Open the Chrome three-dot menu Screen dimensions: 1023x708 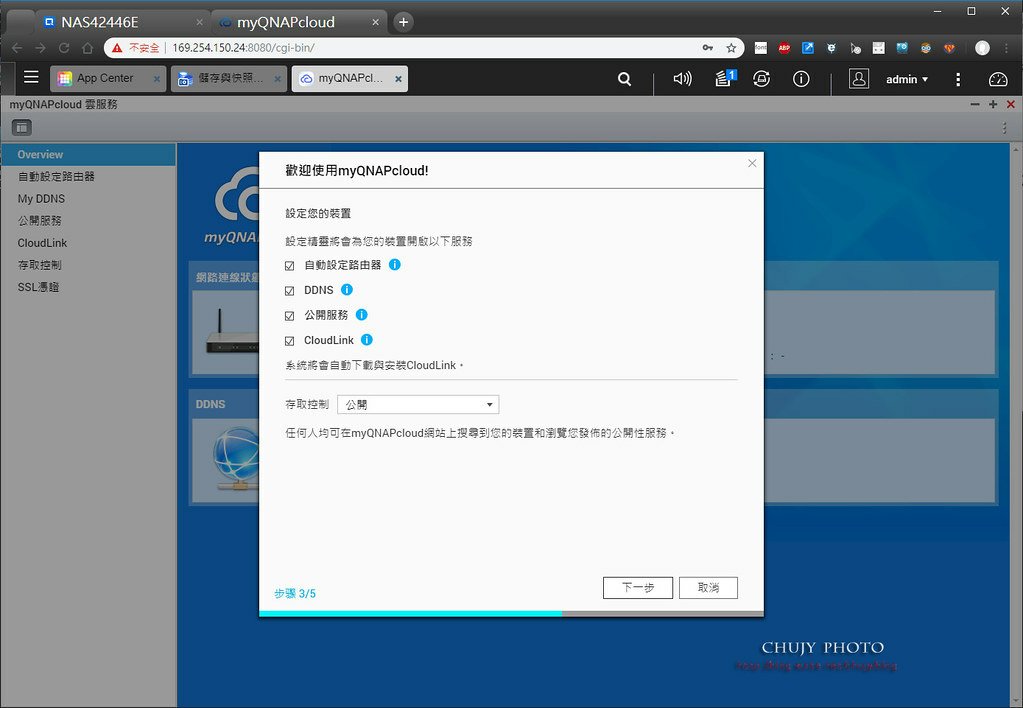point(1007,48)
